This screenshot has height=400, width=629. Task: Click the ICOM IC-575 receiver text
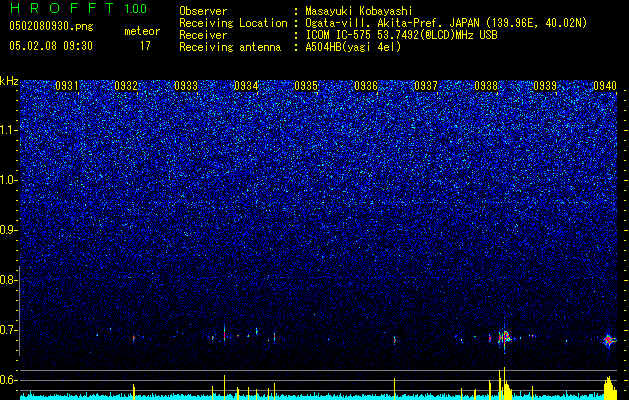401,35
